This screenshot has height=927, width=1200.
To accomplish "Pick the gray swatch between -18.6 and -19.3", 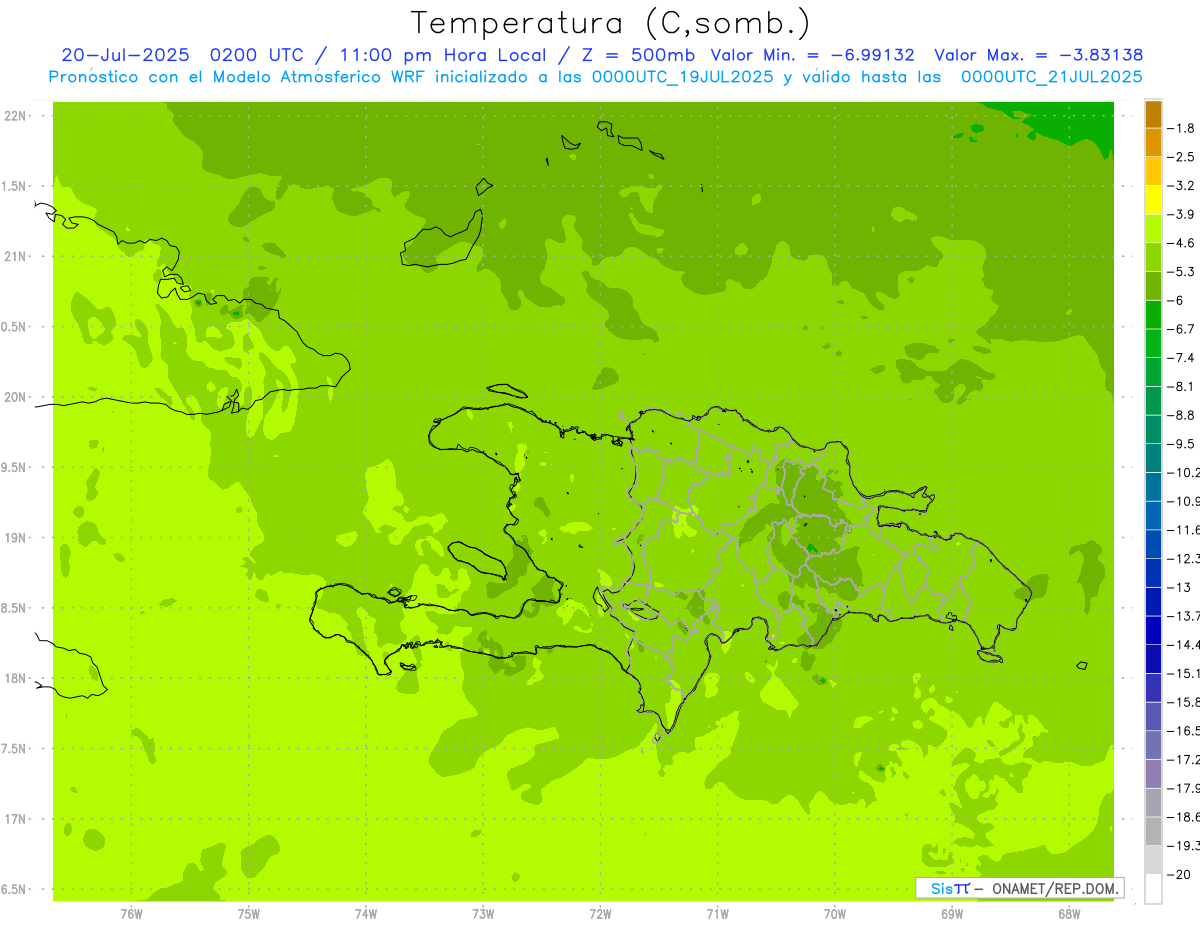I will point(1153,831).
